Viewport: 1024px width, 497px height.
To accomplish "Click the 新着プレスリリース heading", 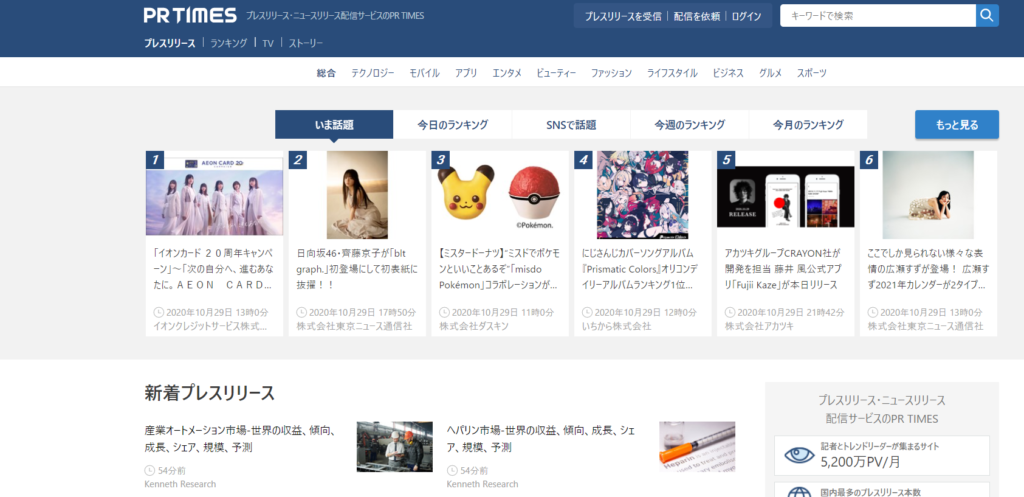I will pyautogui.click(x=210, y=393).
